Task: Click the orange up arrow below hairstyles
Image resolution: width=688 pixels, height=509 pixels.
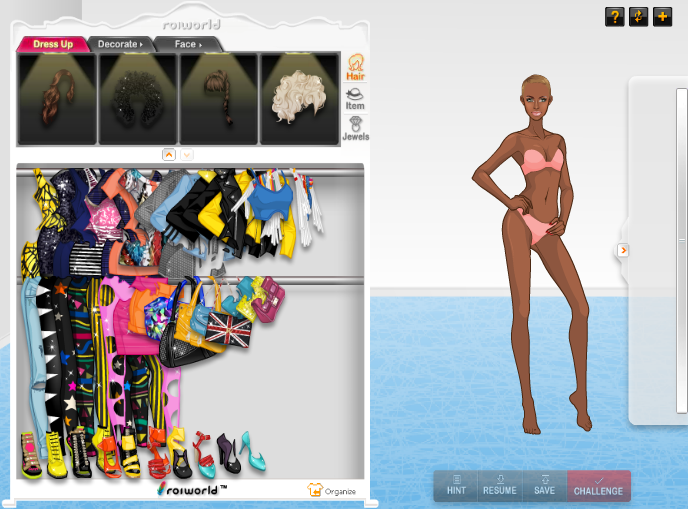Action: [168, 154]
